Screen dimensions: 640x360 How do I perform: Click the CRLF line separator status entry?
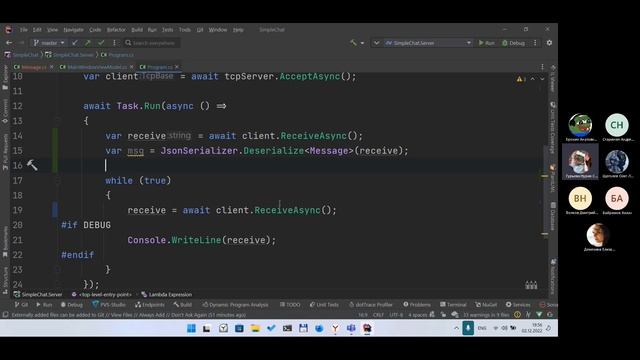point(378,315)
